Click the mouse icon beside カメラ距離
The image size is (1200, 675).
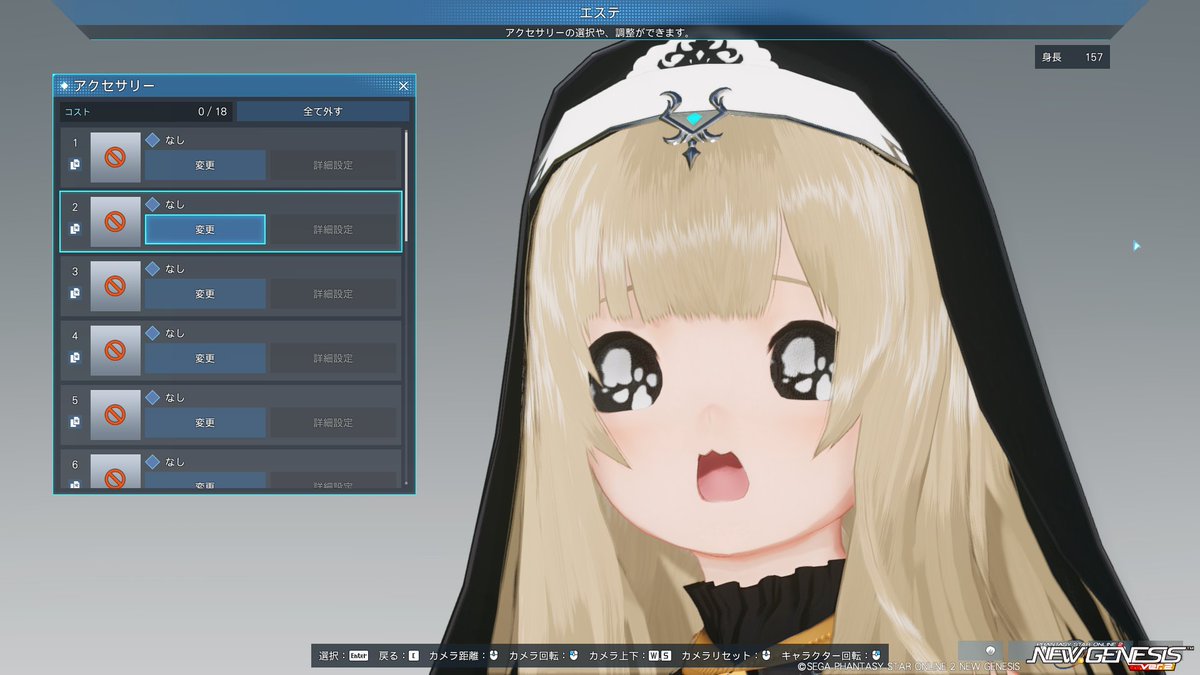(x=493, y=656)
